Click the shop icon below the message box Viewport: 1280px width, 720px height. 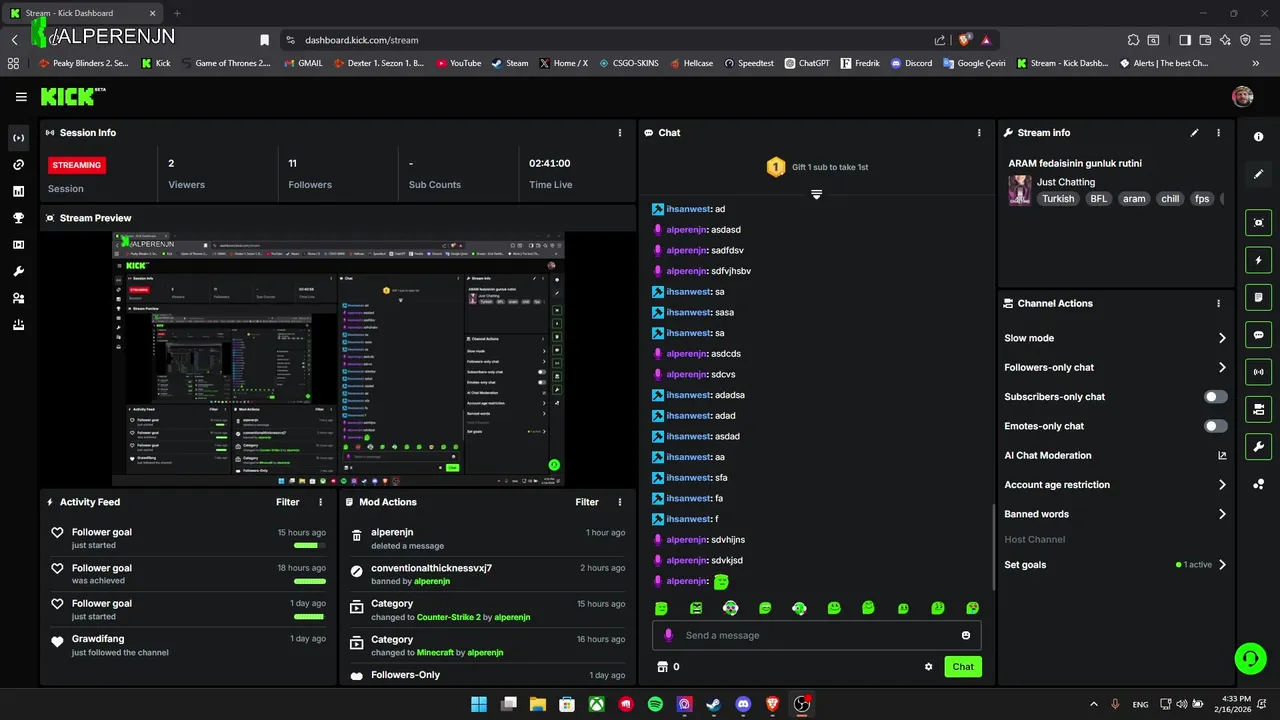coord(661,666)
